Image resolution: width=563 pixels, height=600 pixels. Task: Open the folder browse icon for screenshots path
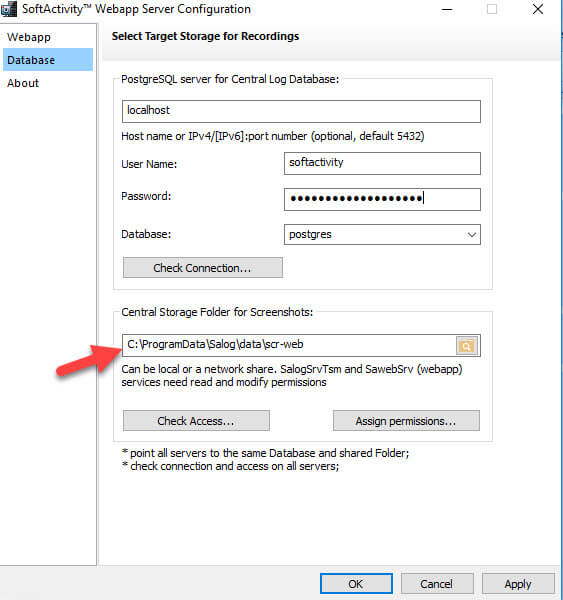pos(467,346)
